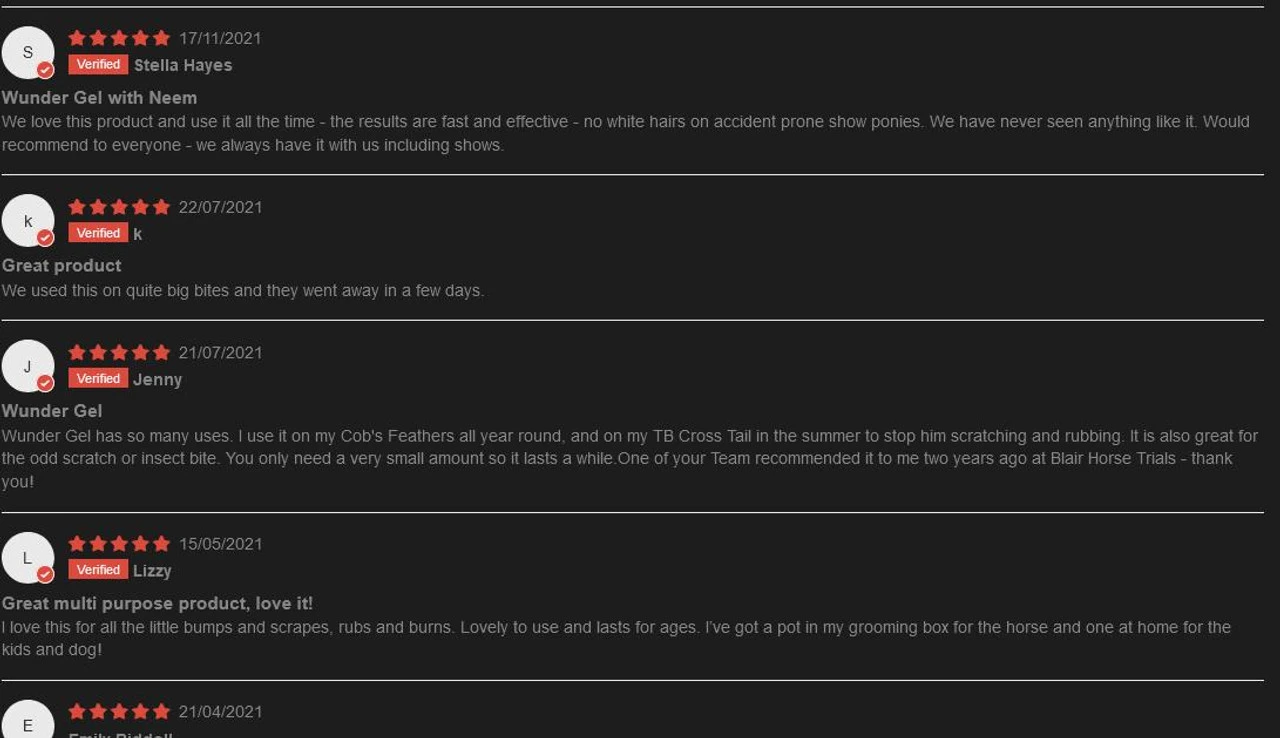Click Lizzy's avatar circle with 'L'
The height and width of the screenshot is (738, 1280).
(x=28, y=558)
